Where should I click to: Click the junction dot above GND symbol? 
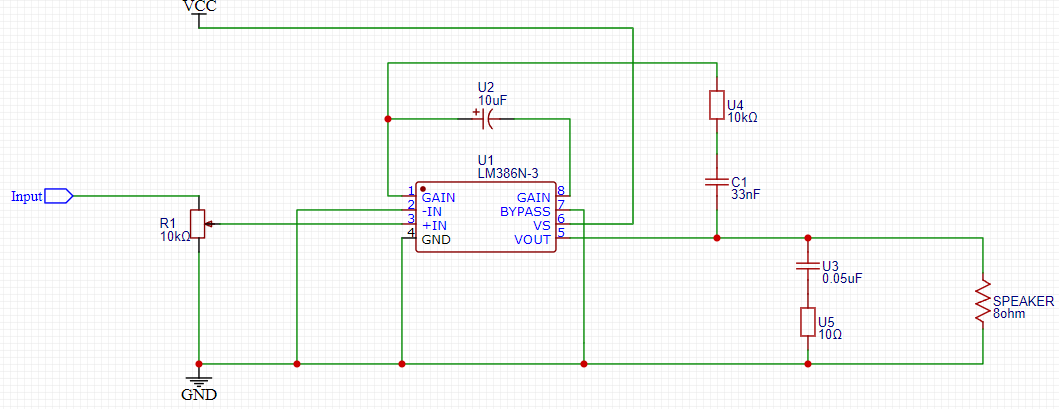pyautogui.click(x=199, y=364)
